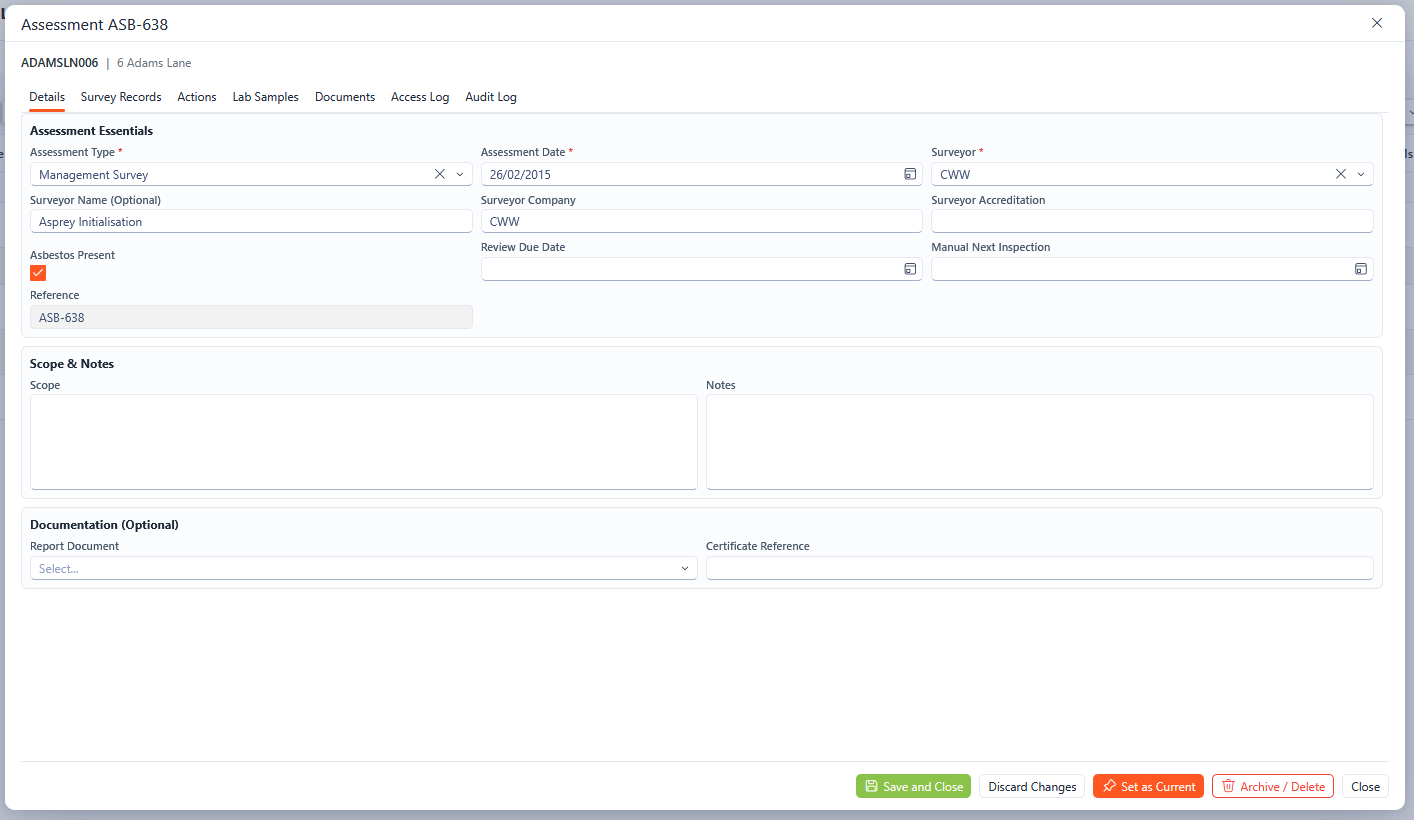
Task: Click inside the Scope text area
Action: coord(363,441)
